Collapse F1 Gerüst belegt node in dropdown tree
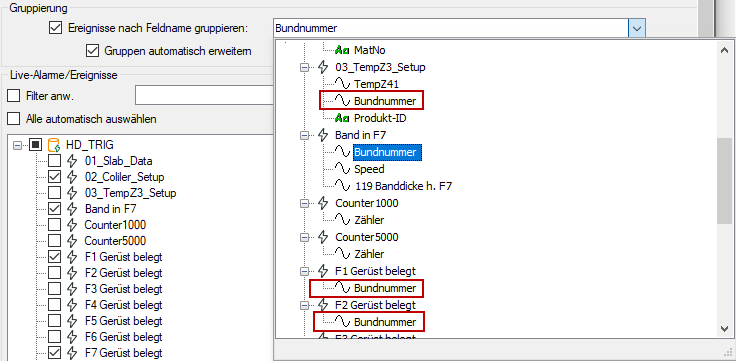Screen dimensions: 736x361 point(305,271)
